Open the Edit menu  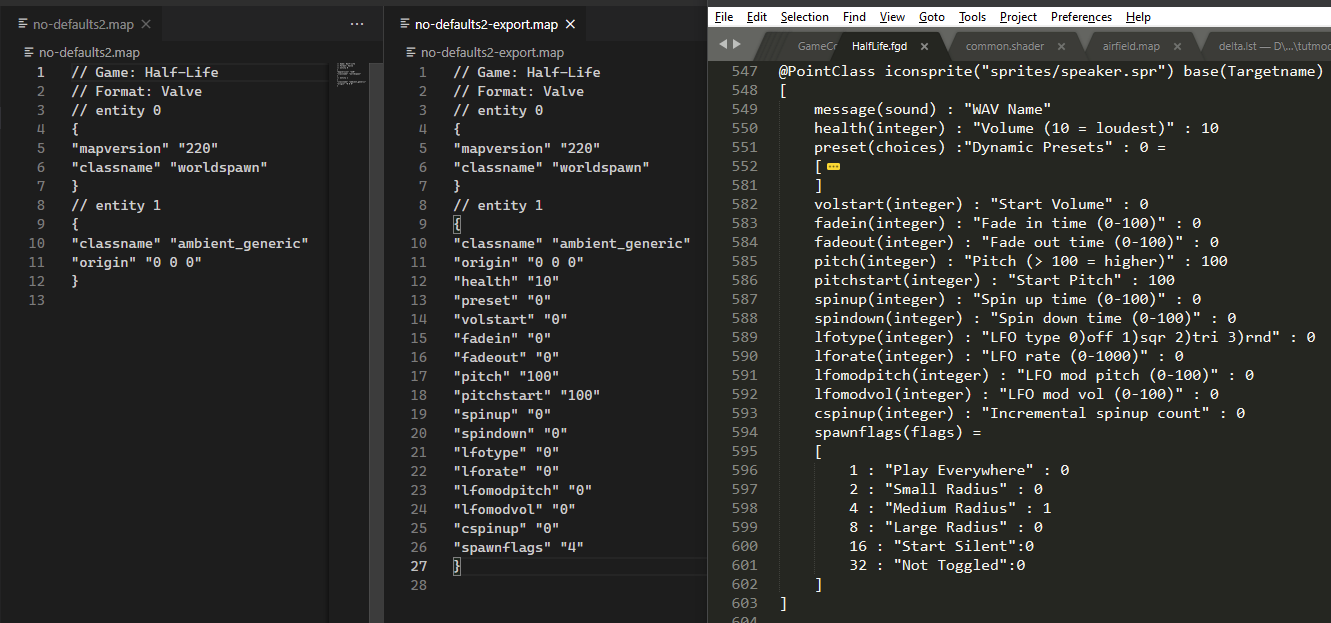[757, 17]
